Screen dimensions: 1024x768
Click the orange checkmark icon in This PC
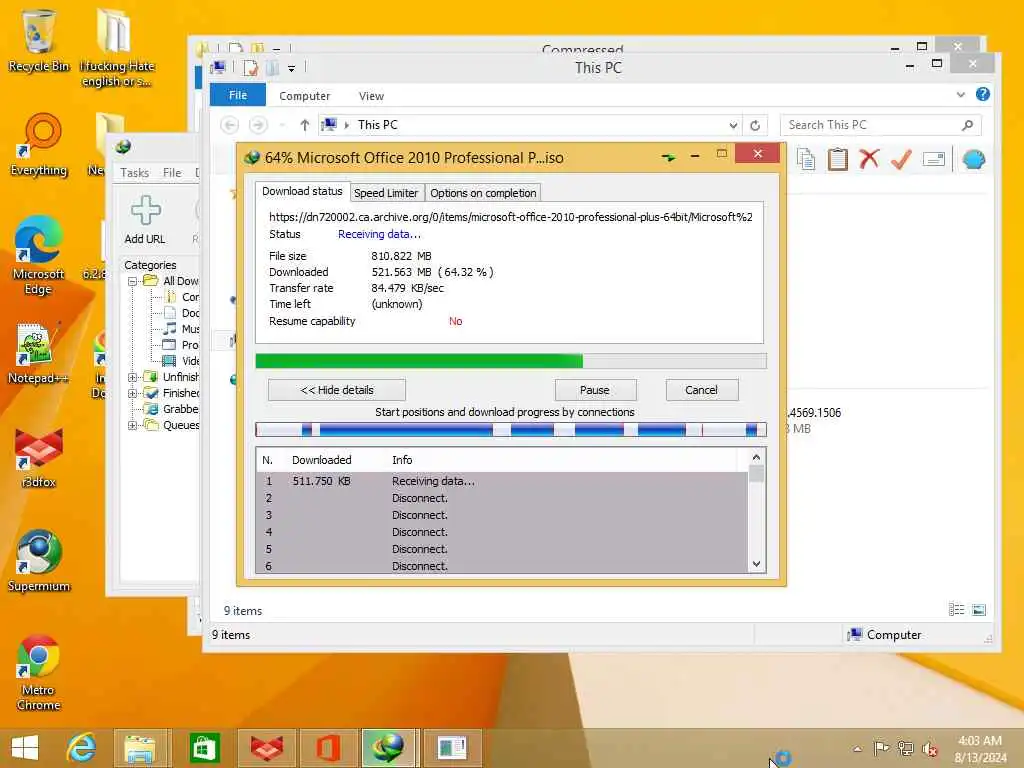coord(901,159)
